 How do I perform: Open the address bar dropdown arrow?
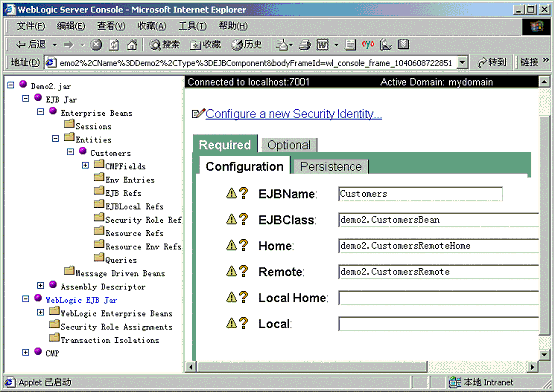coord(462,63)
